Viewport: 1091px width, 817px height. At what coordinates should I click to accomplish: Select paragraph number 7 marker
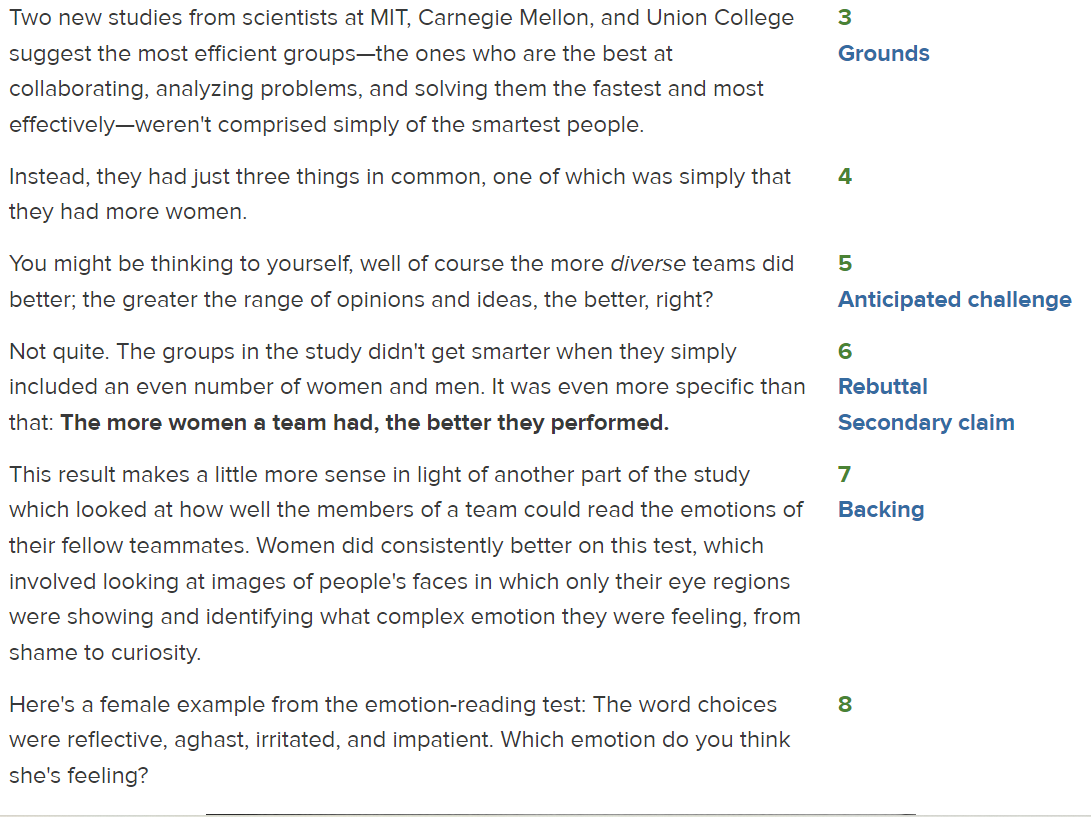[x=845, y=474]
